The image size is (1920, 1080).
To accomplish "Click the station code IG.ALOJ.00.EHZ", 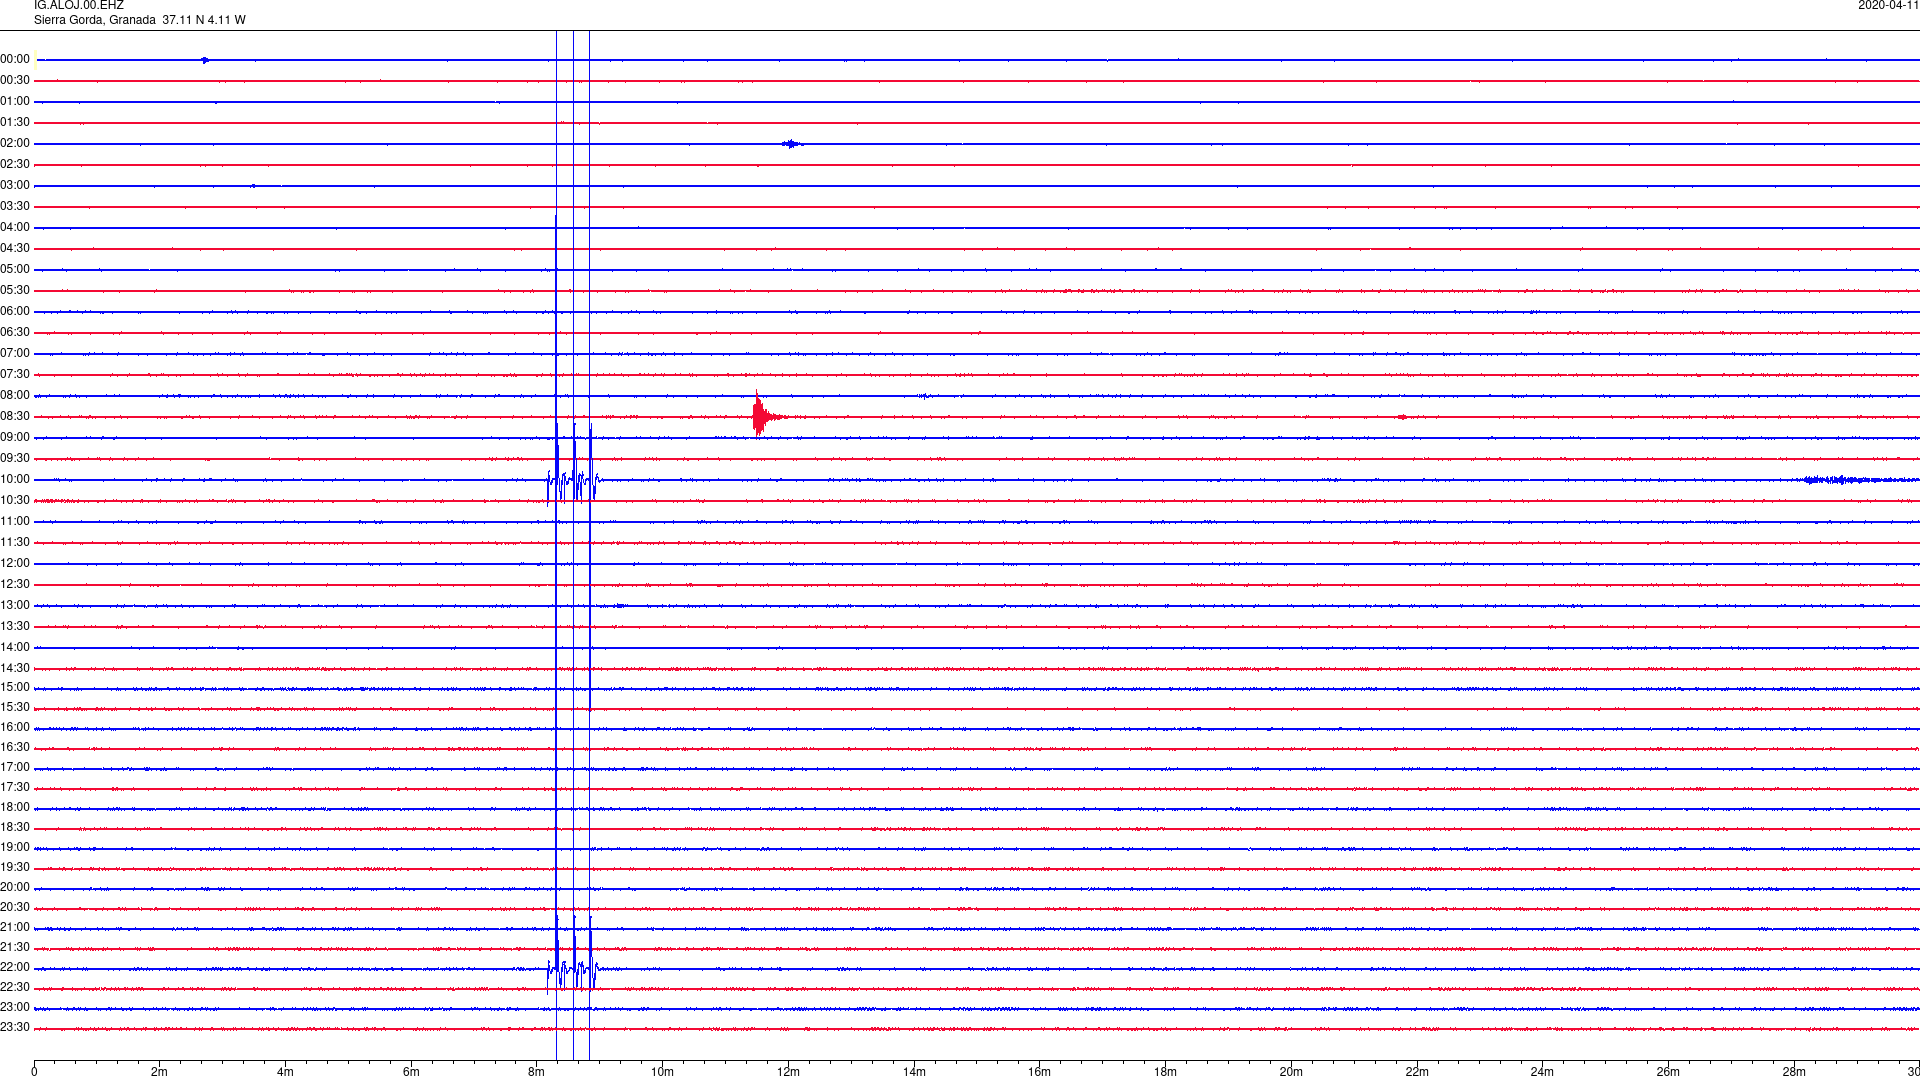I will [x=79, y=6].
